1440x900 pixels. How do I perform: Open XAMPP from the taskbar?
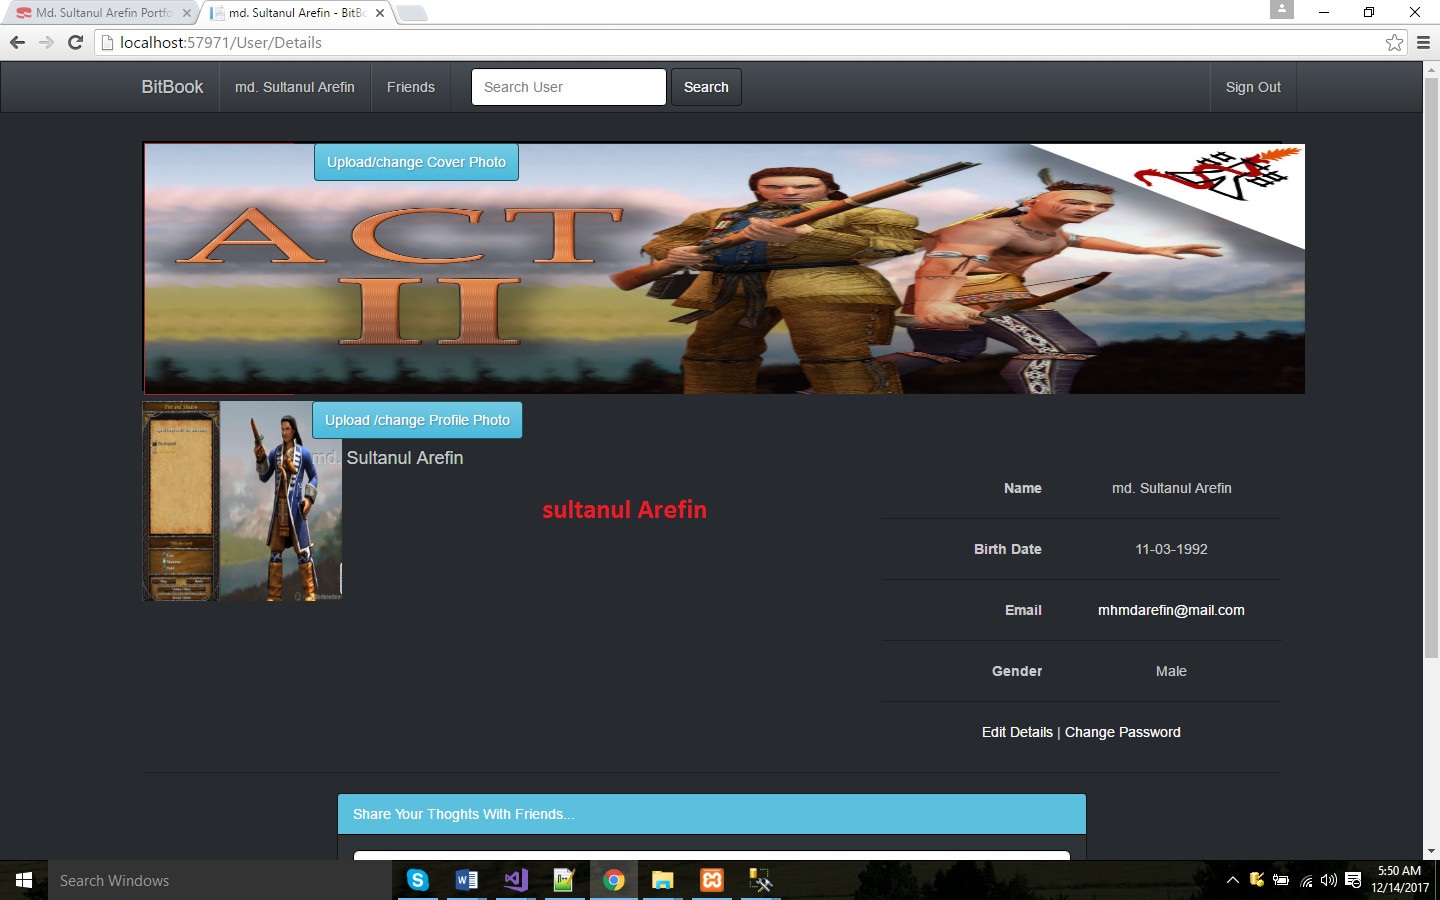(712, 880)
